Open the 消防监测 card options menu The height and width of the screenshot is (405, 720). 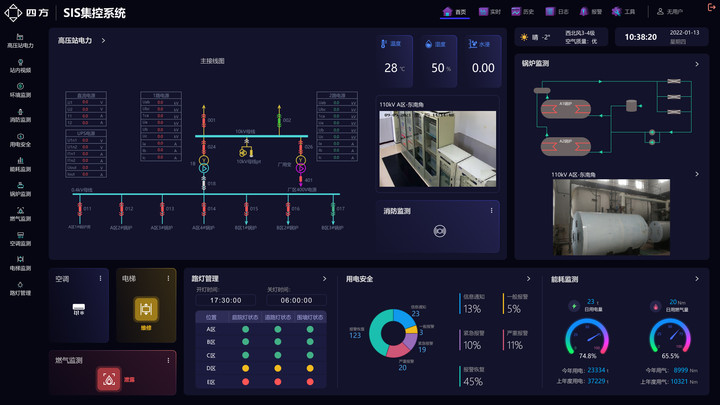(x=491, y=210)
